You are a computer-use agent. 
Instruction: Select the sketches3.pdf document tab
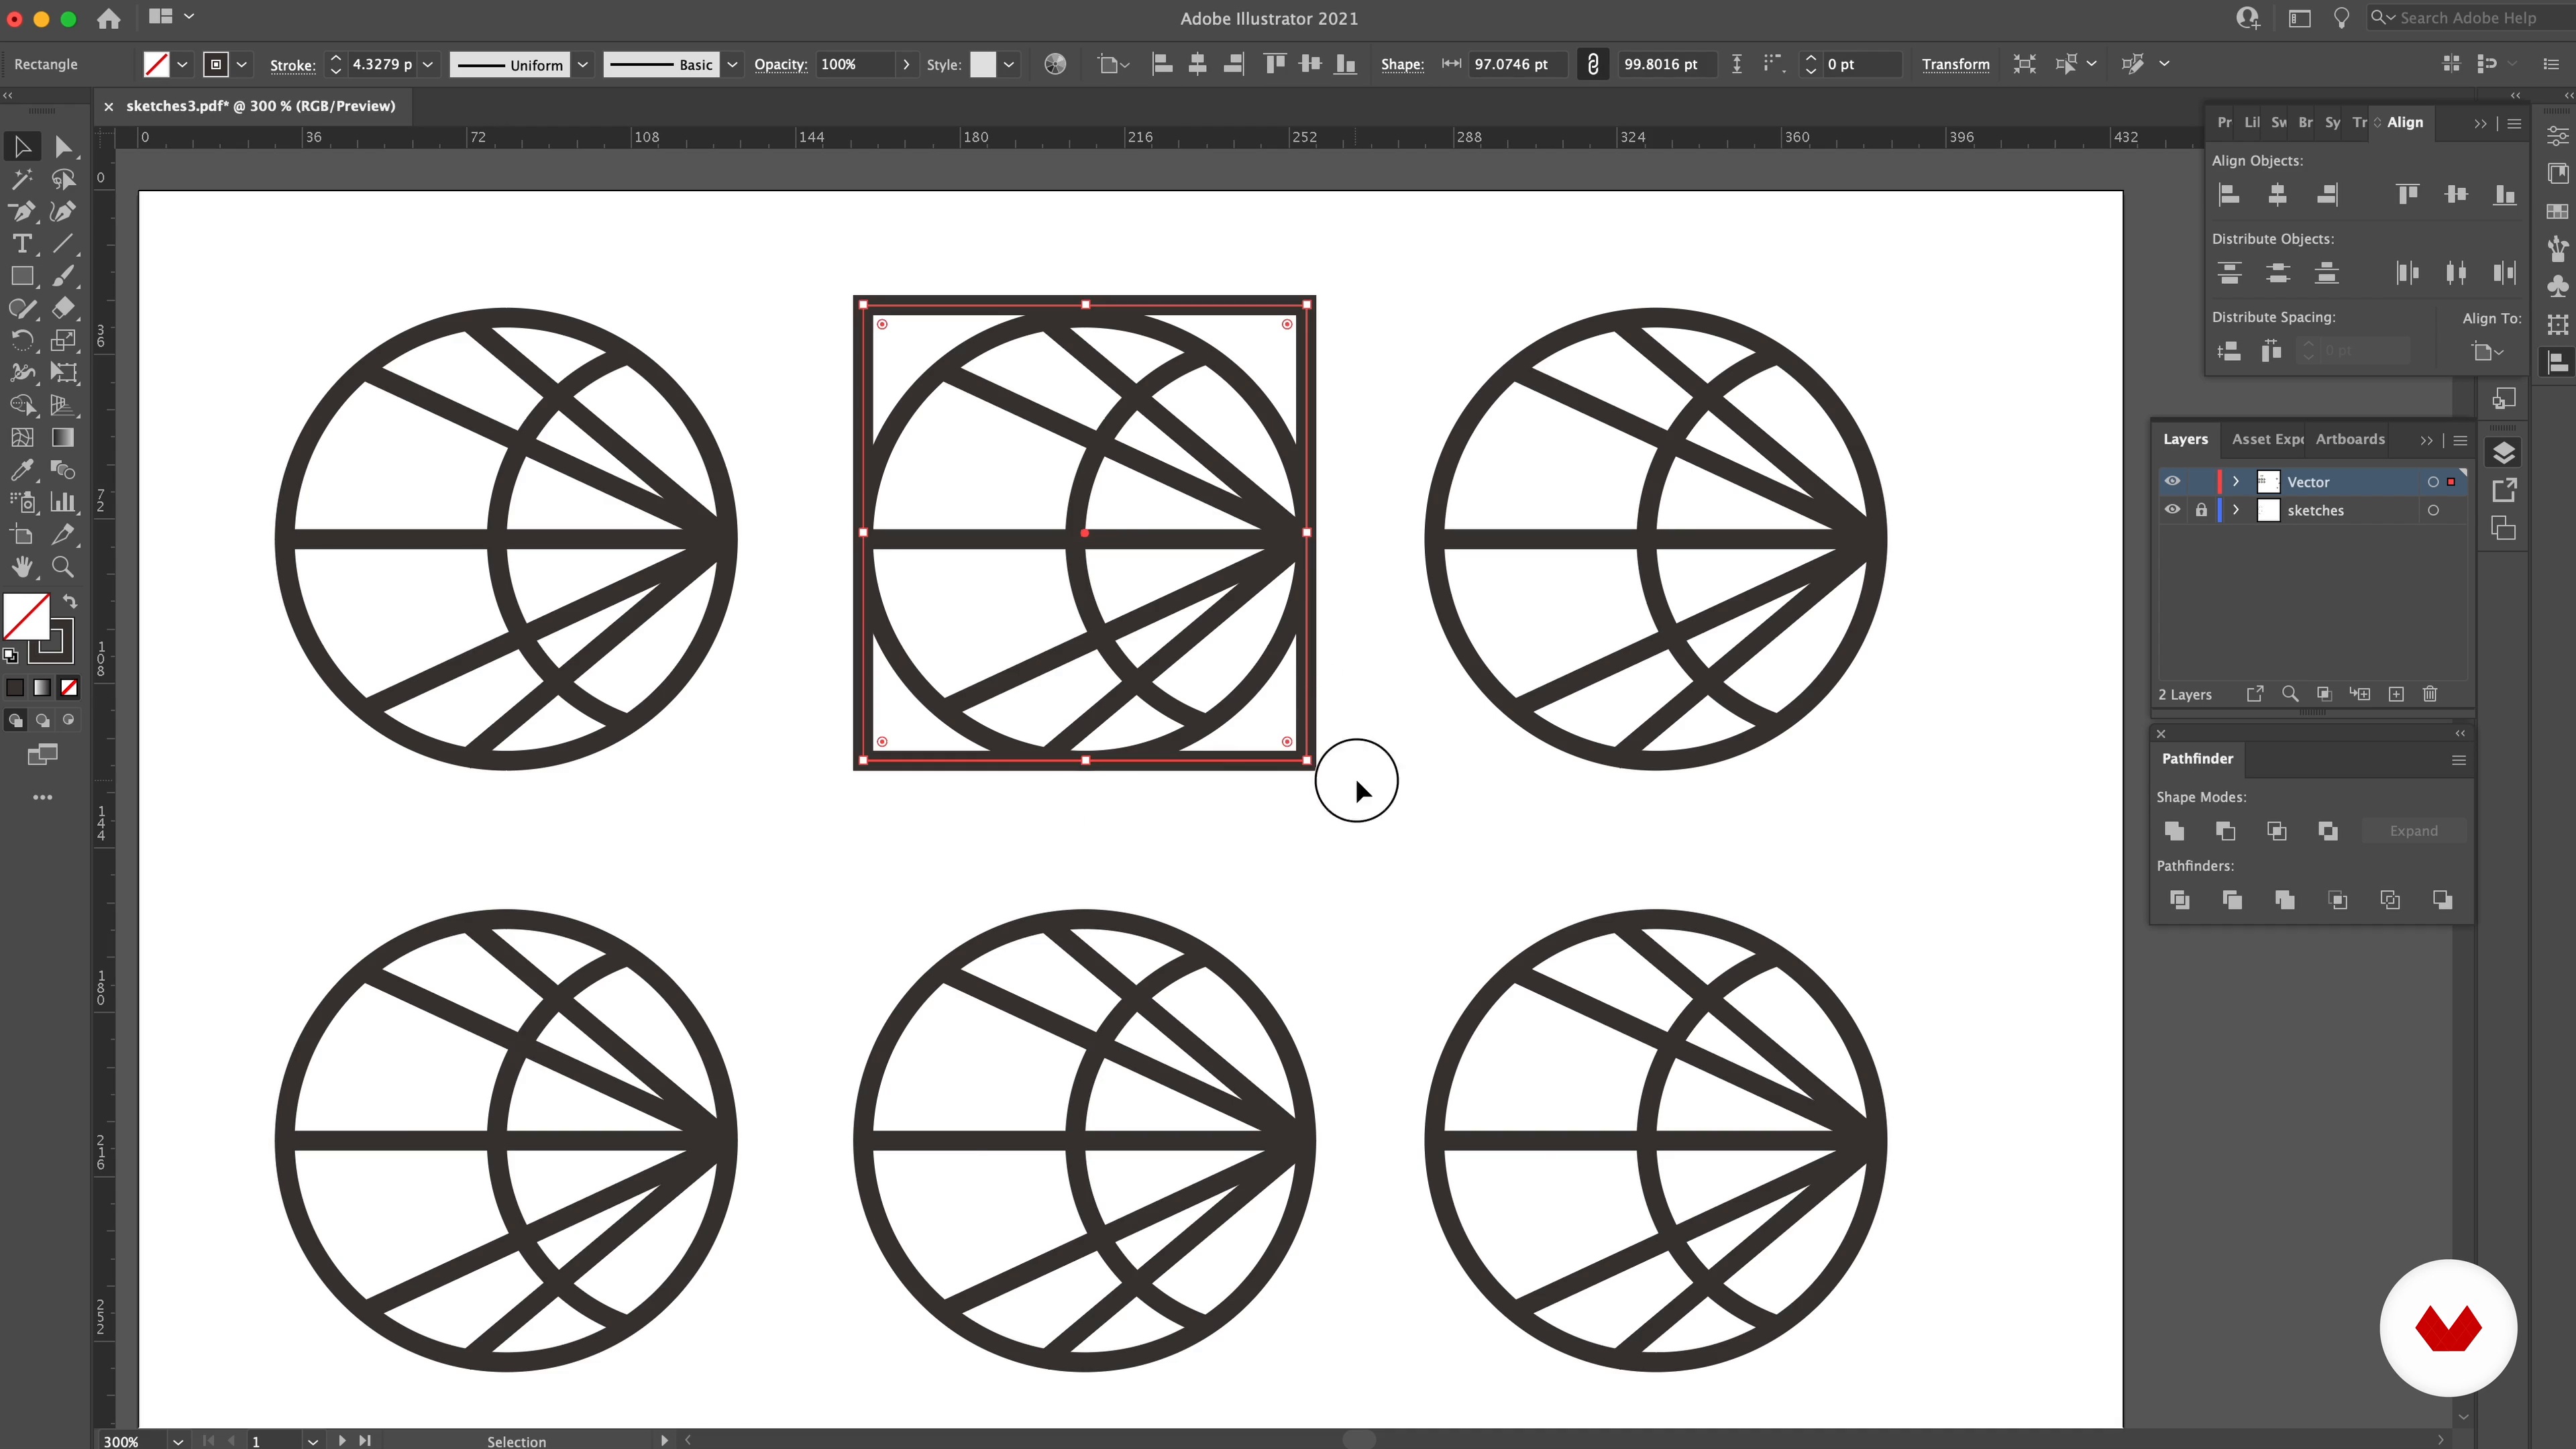tap(260, 106)
